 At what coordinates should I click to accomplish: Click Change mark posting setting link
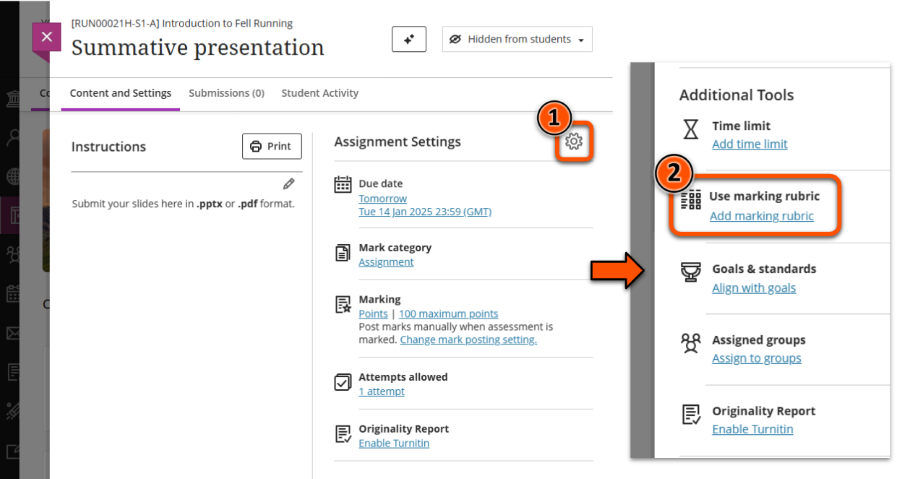click(468, 340)
